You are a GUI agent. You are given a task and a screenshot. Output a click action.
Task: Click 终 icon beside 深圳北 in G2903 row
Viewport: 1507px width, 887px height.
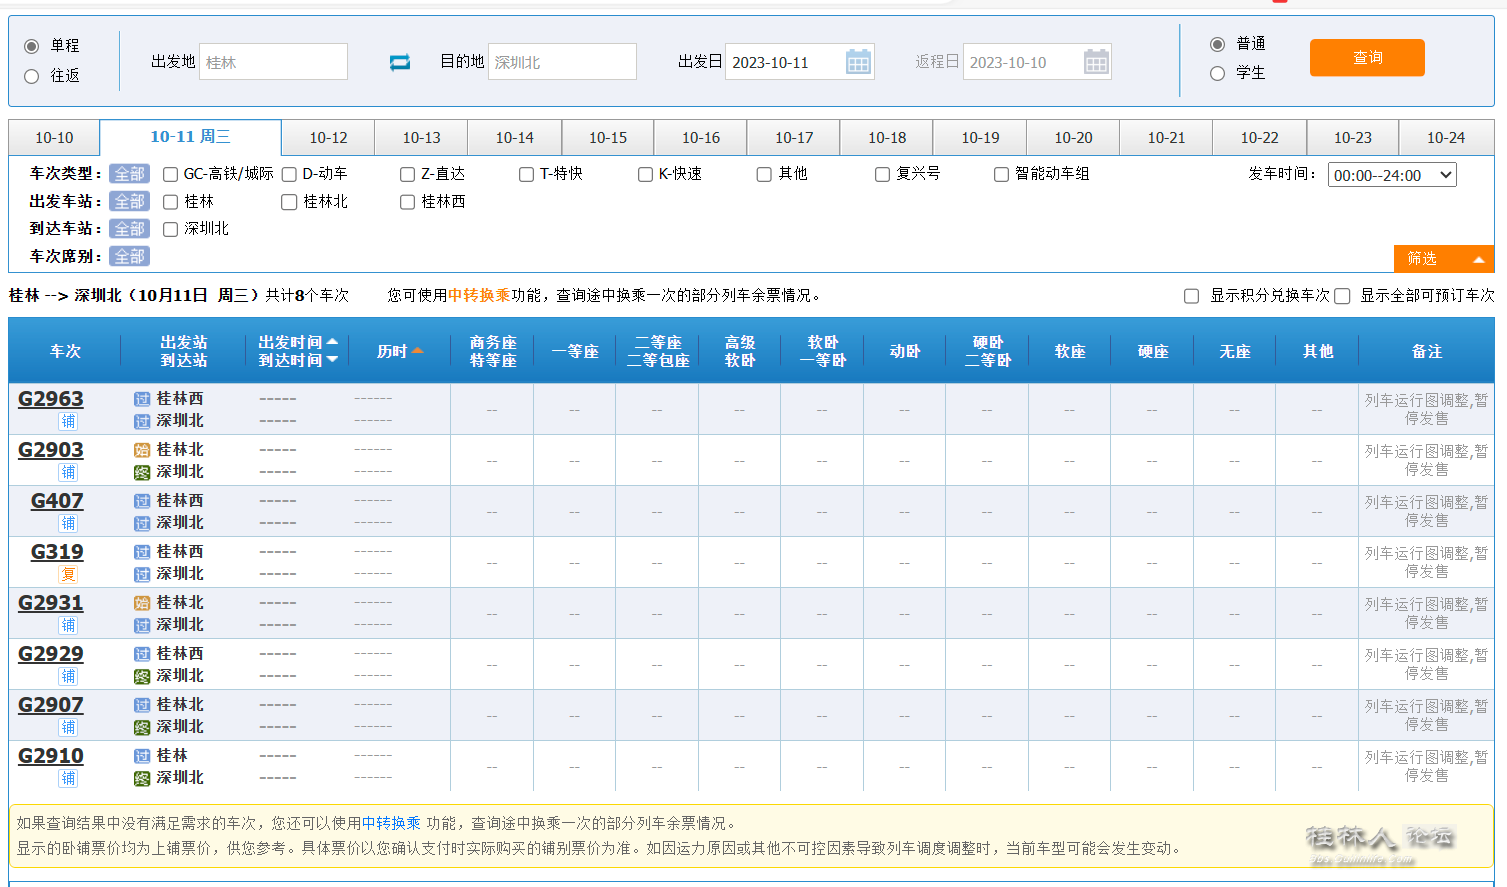pyautogui.click(x=142, y=472)
